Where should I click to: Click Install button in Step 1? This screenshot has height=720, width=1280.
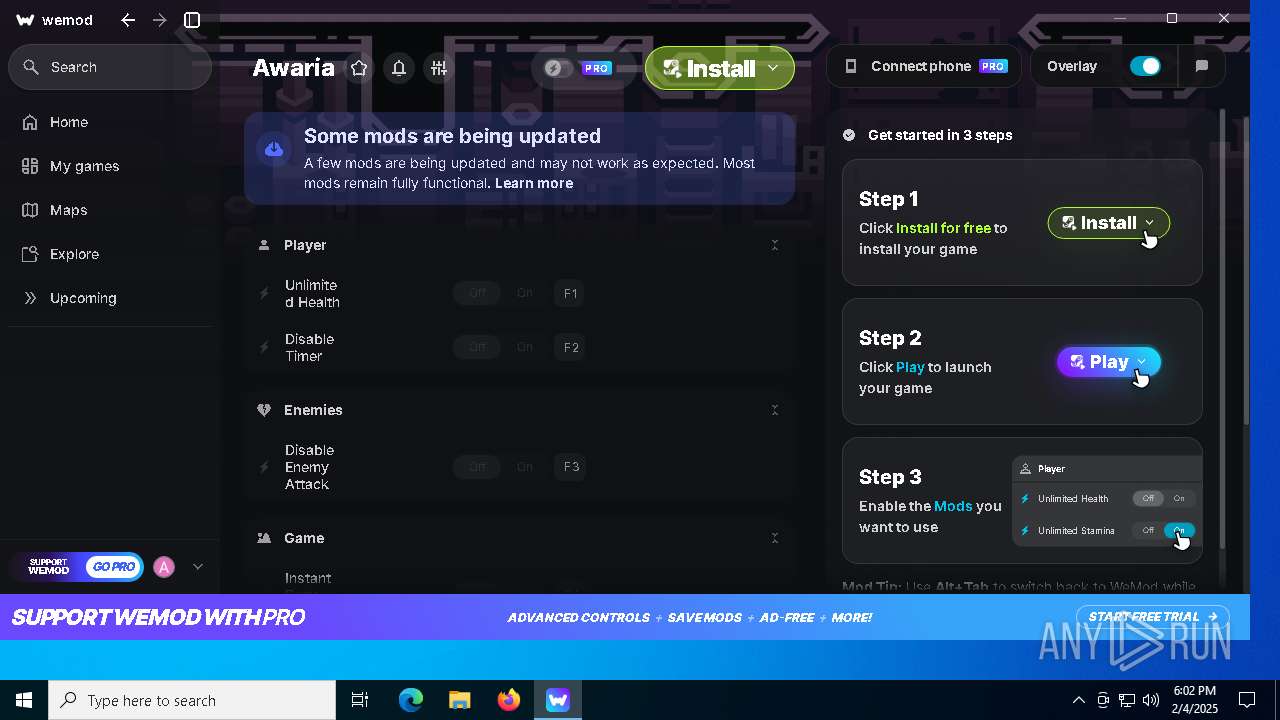pos(1108,223)
